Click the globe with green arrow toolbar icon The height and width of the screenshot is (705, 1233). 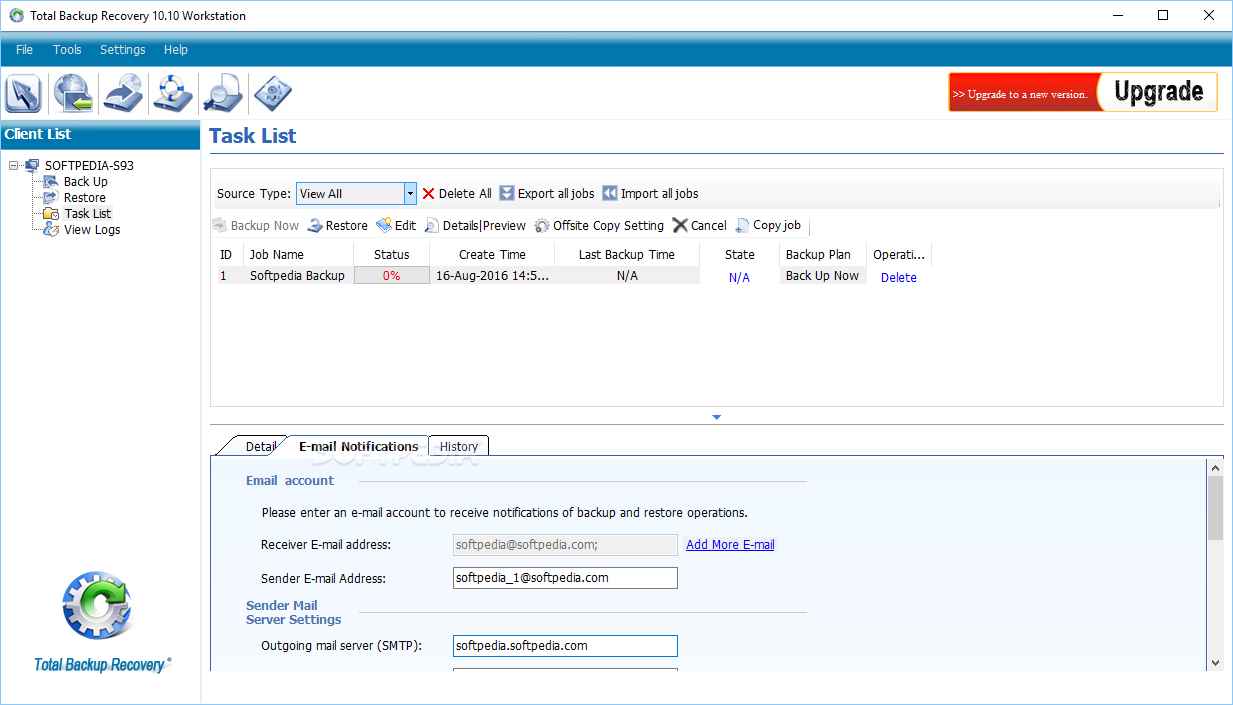point(73,94)
